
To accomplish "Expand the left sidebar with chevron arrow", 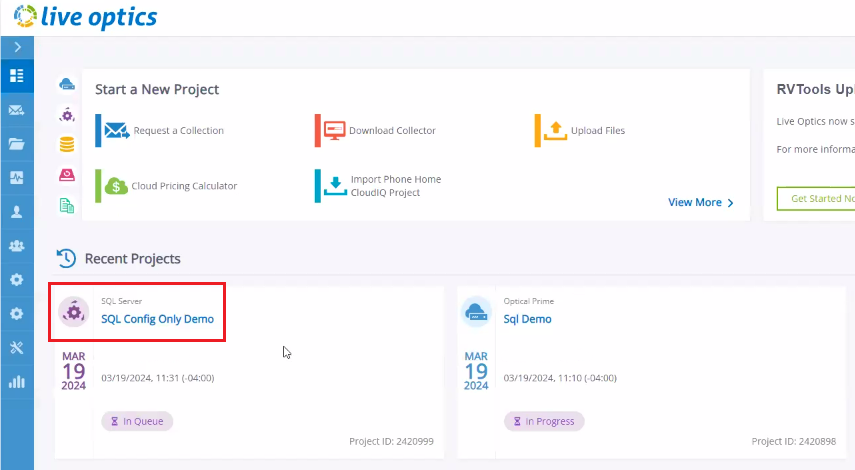I will coord(17,47).
